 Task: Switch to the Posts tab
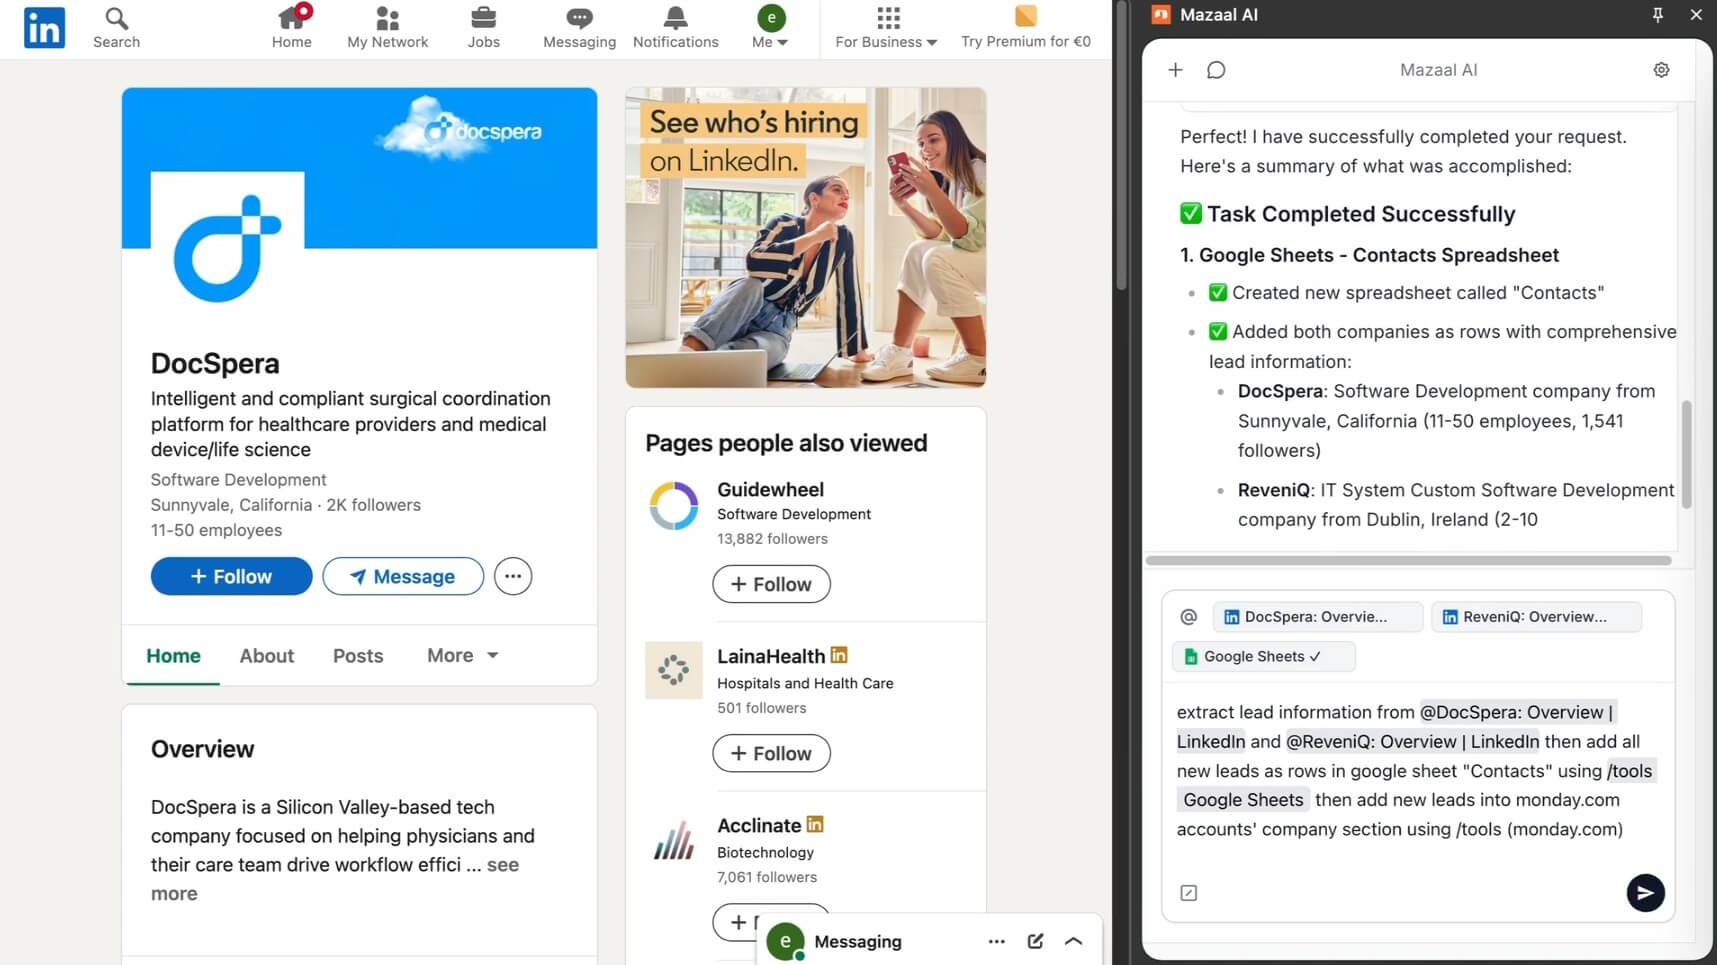[358, 656]
